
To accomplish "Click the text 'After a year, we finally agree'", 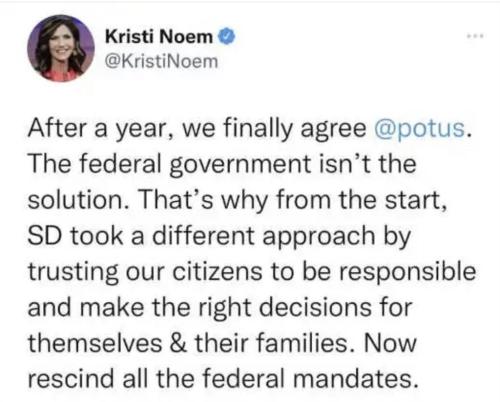I will tap(197, 129).
